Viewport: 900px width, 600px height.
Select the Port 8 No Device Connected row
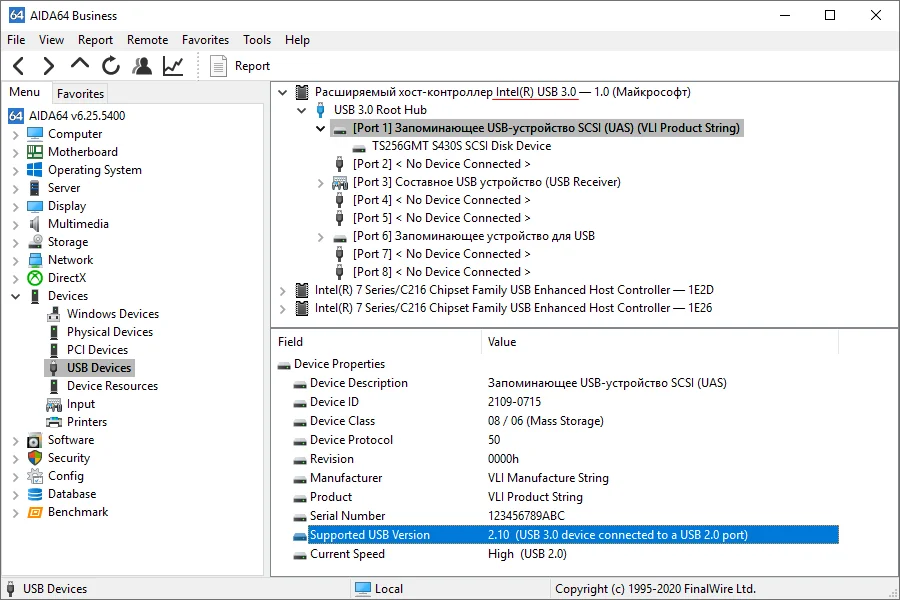(x=441, y=272)
